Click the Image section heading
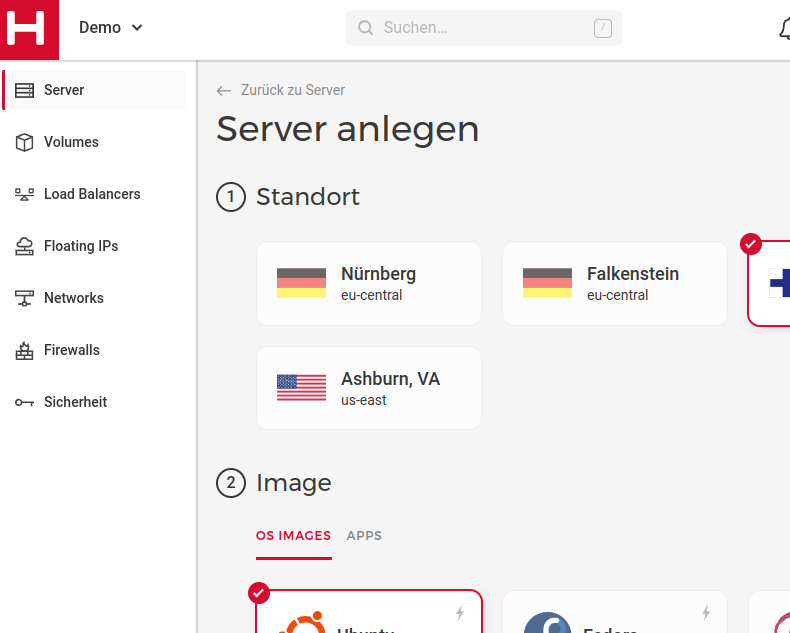Image resolution: width=790 pixels, height=633 pixels. tap(294, 483)
